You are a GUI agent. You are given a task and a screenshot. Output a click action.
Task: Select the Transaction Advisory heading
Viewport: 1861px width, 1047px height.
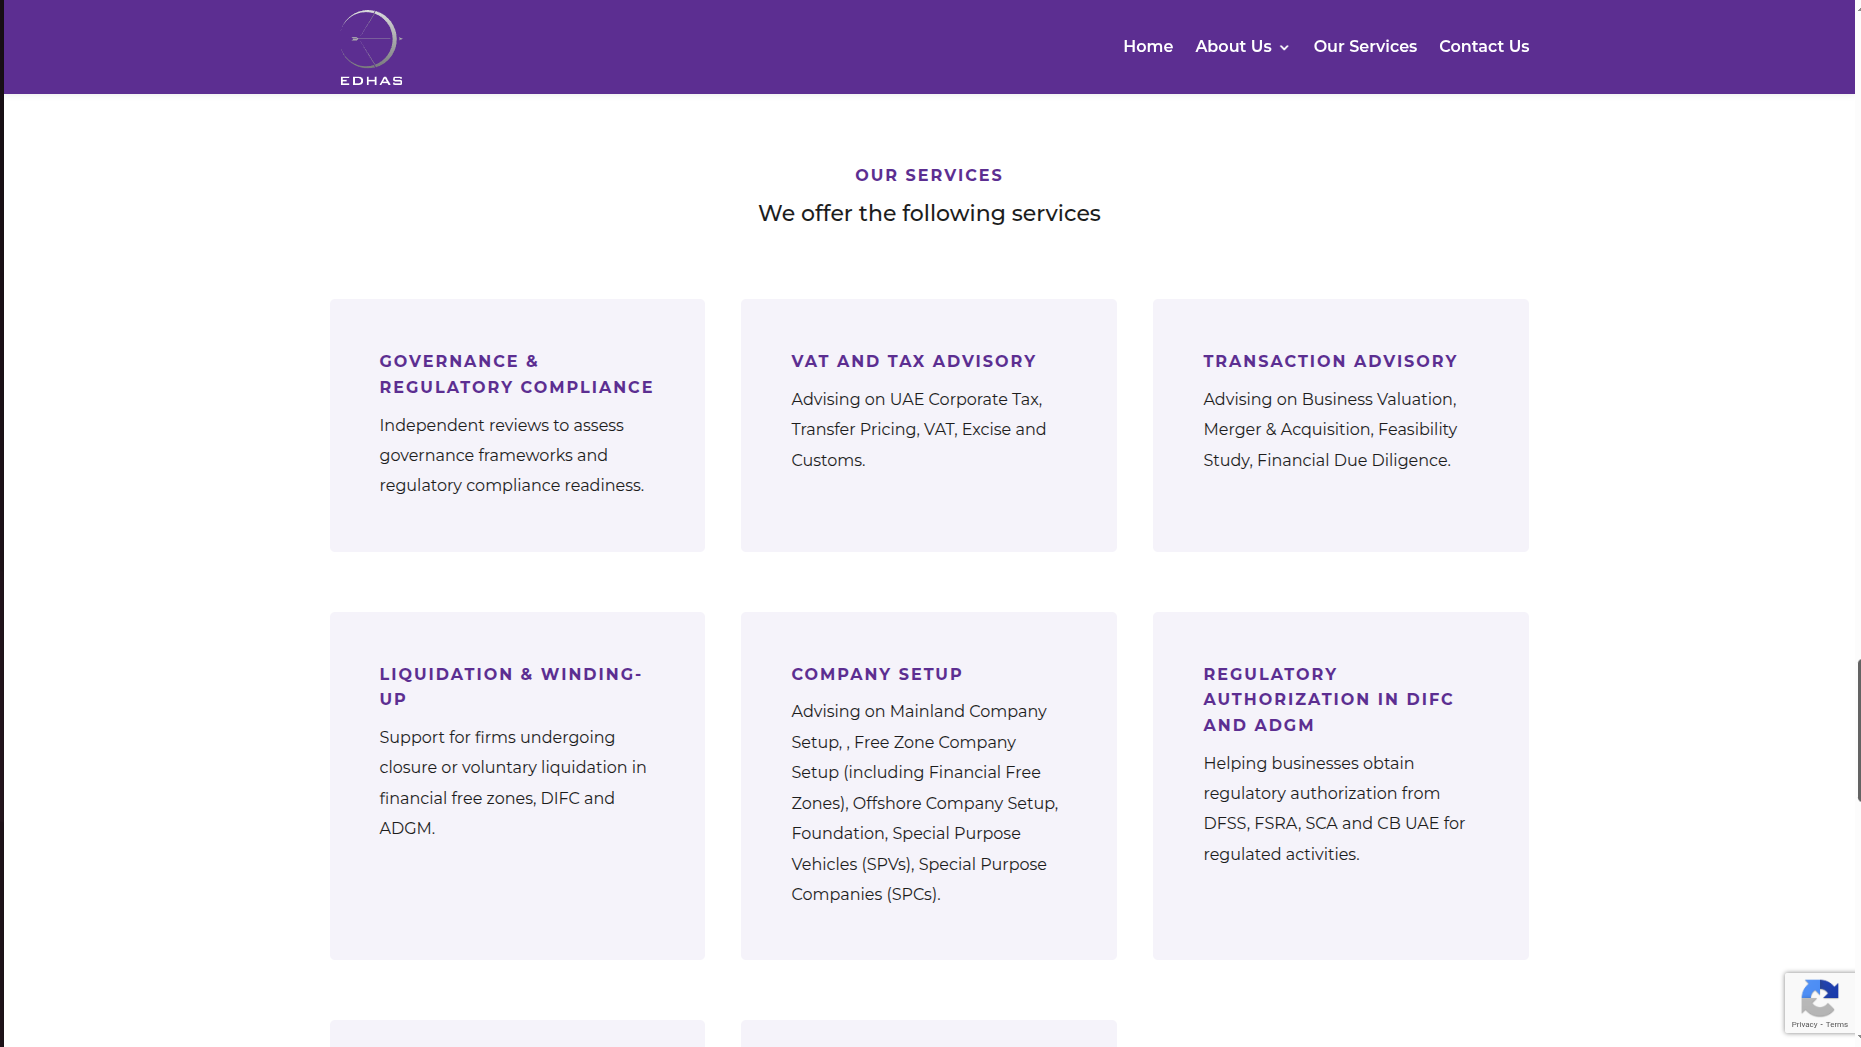(1330, 361)
